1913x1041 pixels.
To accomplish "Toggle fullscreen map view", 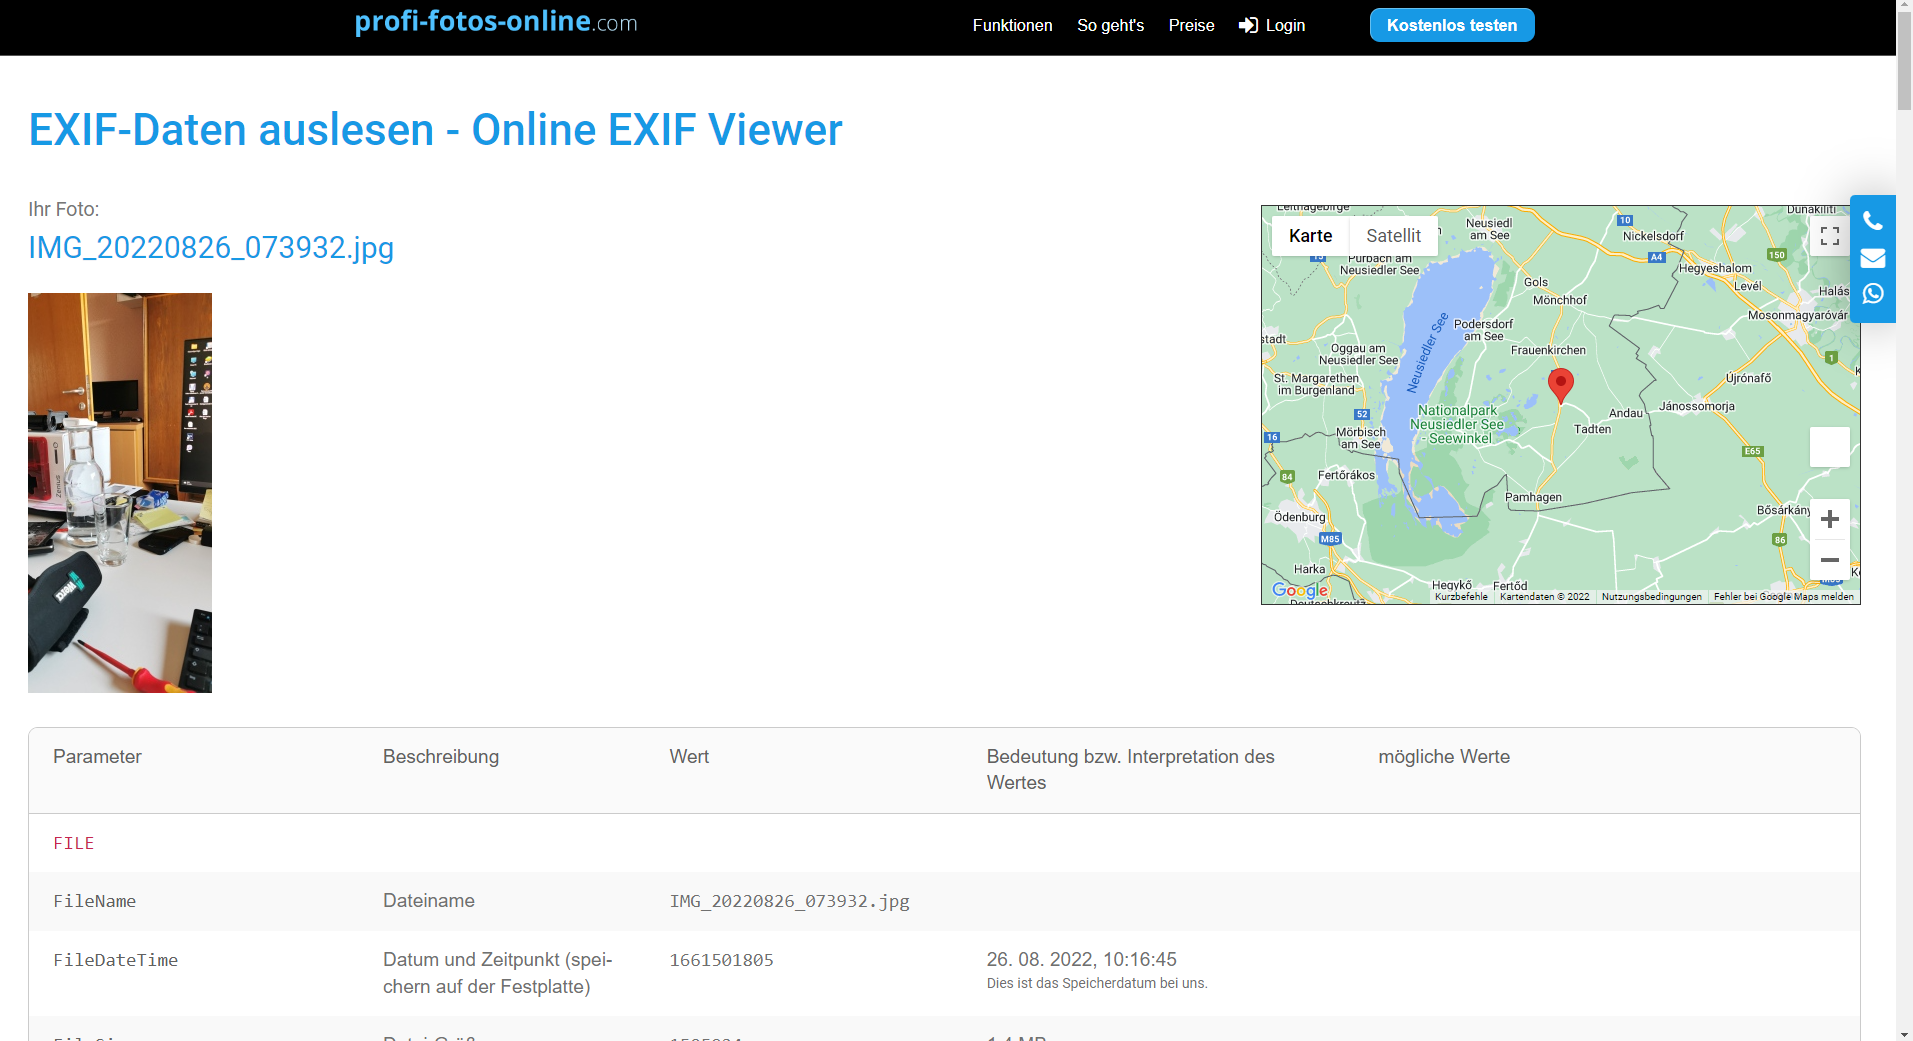I will (1830, 236).
